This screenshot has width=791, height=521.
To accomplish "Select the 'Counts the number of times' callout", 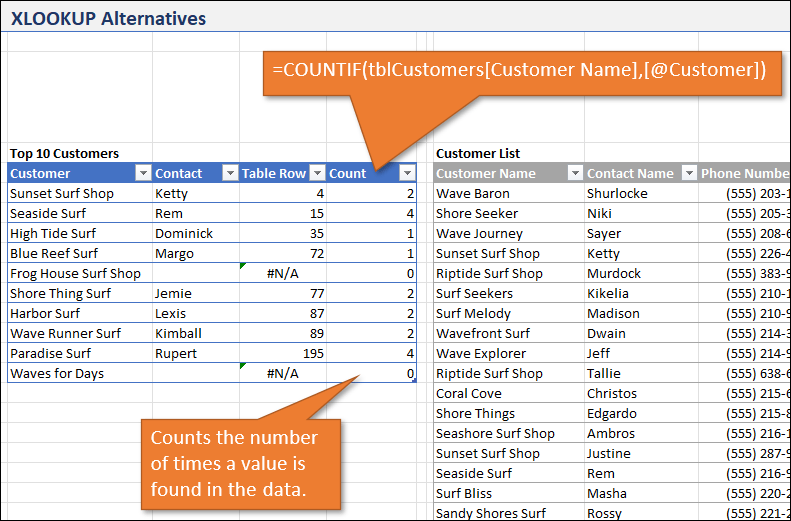I will tap(234, 464).
